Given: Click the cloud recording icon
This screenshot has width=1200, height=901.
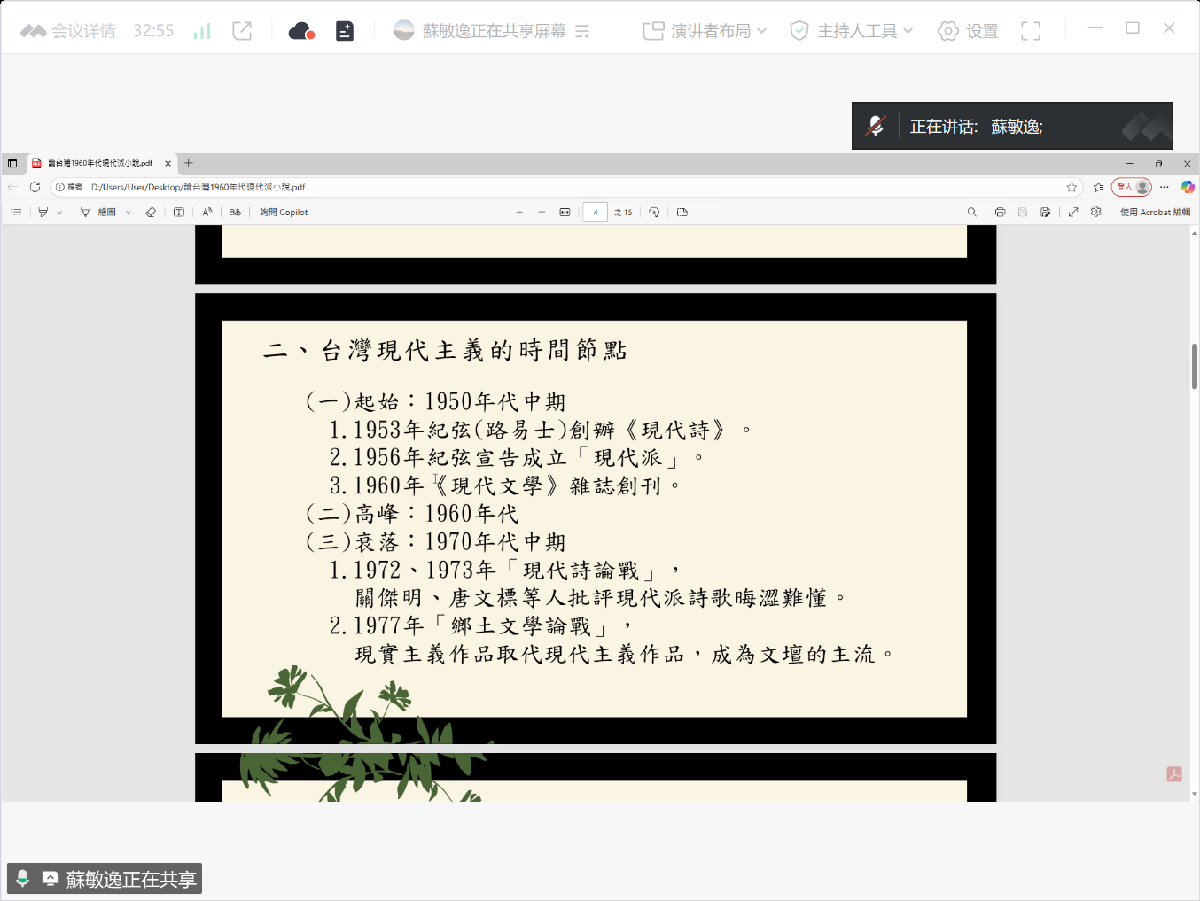Looking at the screenshot, I should [301, 31].
